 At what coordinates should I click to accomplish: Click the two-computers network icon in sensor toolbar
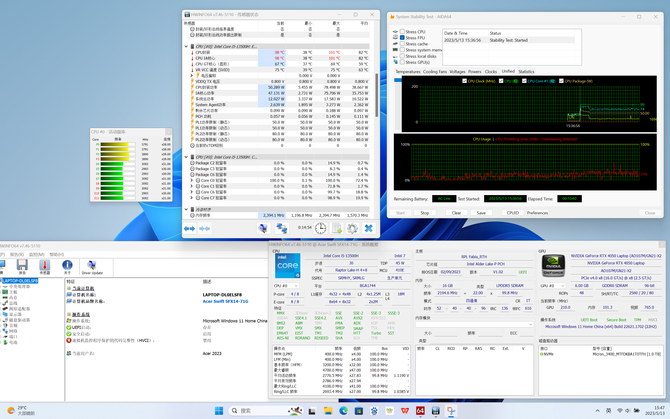pyautogui.click(x=282, y=229)
